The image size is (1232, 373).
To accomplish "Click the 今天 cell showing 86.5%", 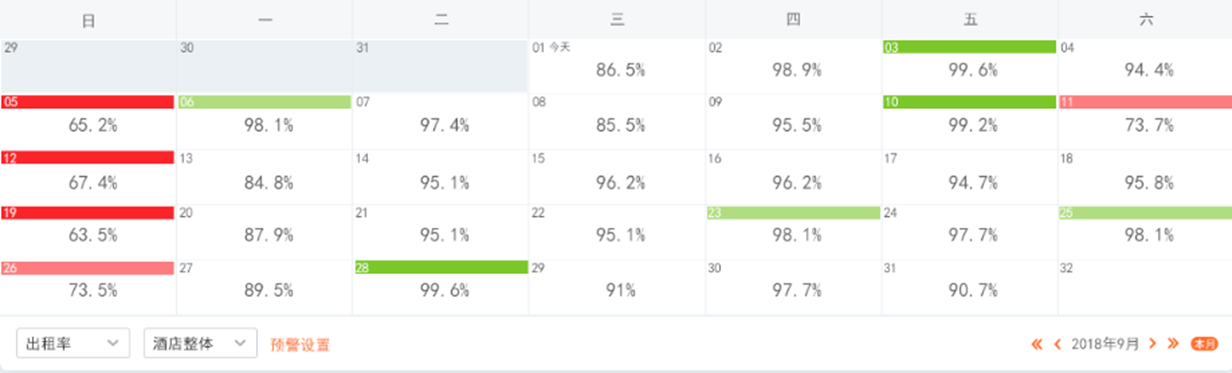I will [617, 67].
